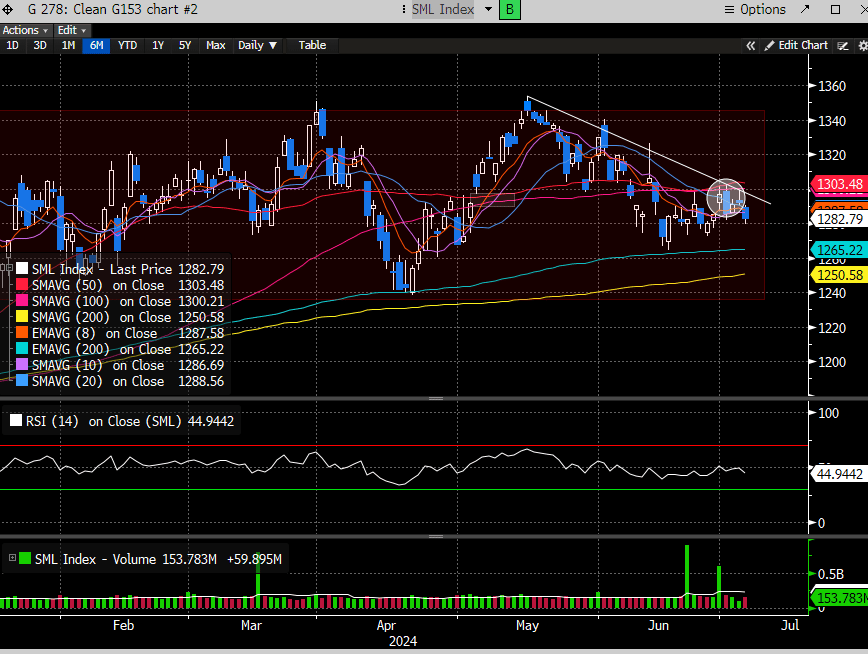The width and height of the screenshot is (868, 654).
Task: Expand the Volume legend plus box
Action: pyautogui.click(x=12, y=558)
